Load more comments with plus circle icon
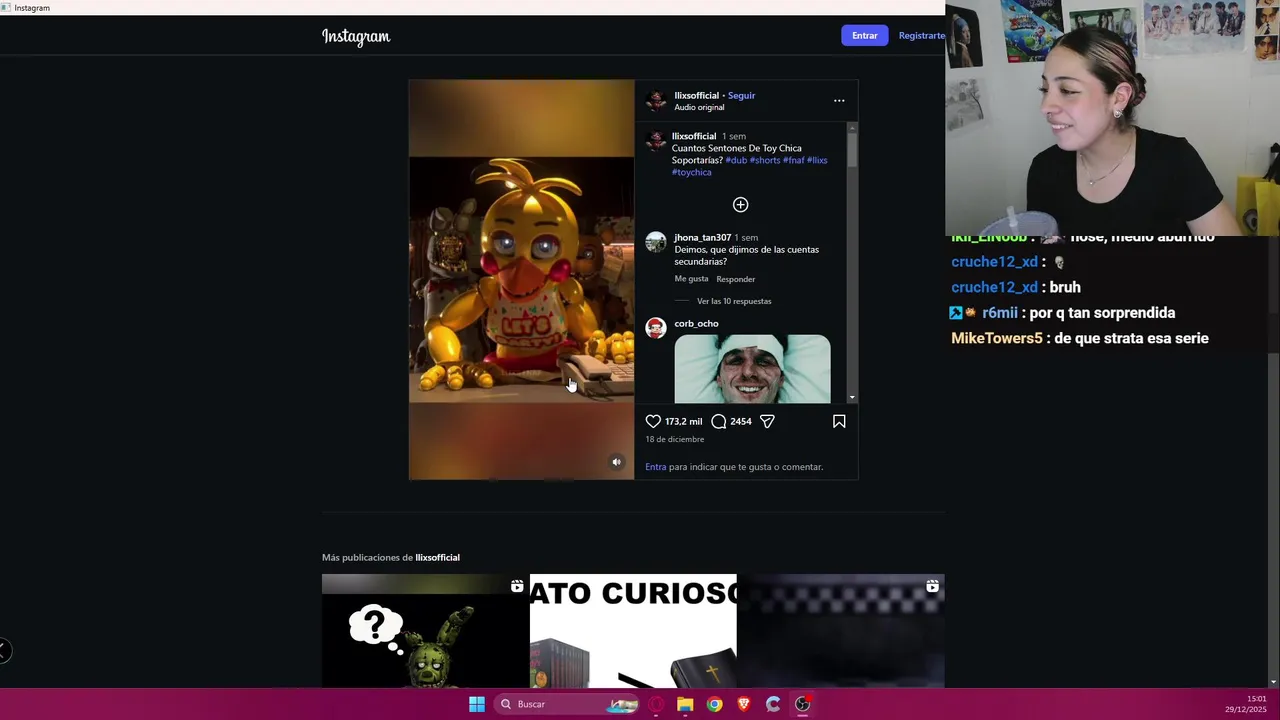 (740, 204)
